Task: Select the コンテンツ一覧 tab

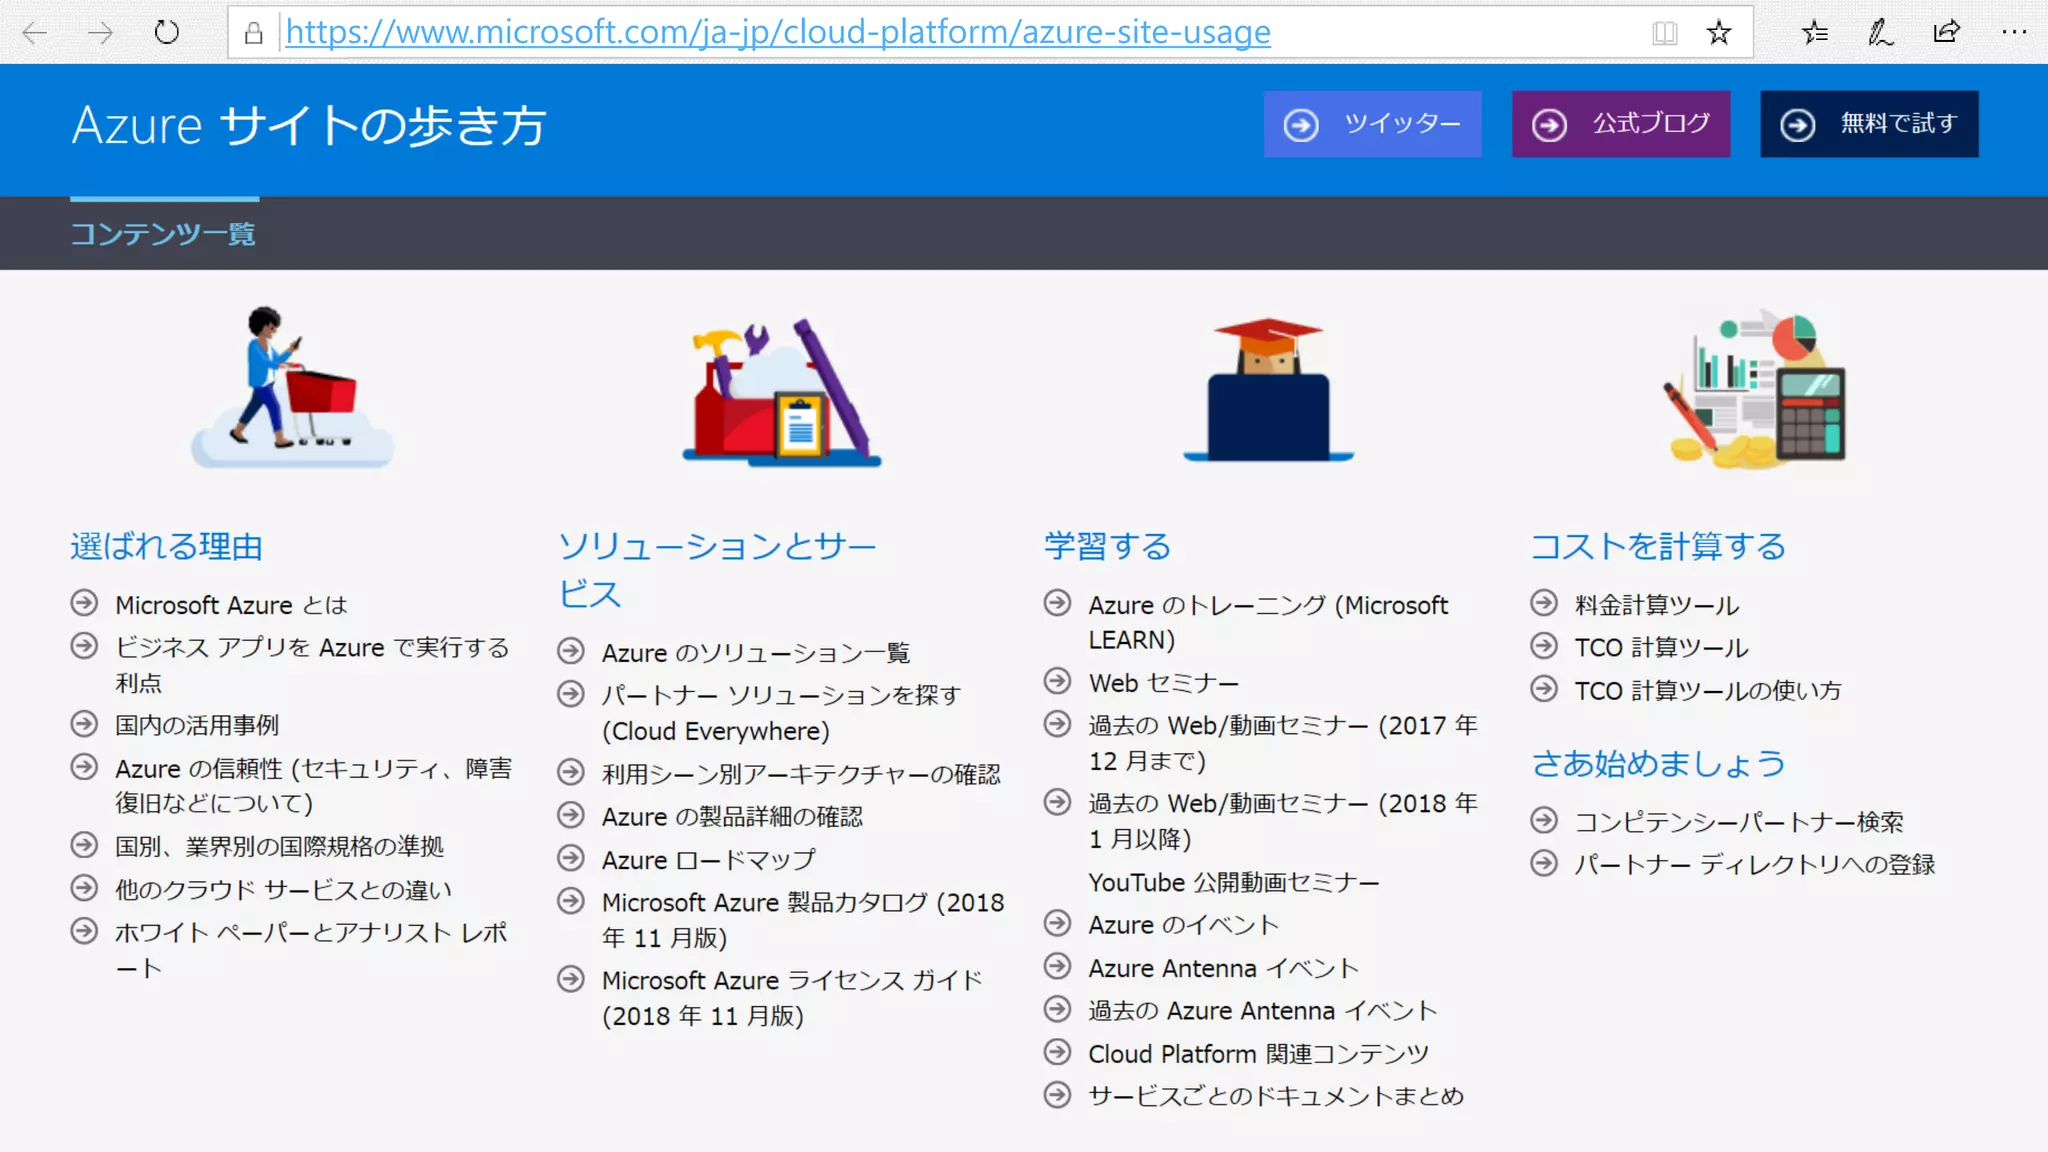Action: click(x=163, y=234)
